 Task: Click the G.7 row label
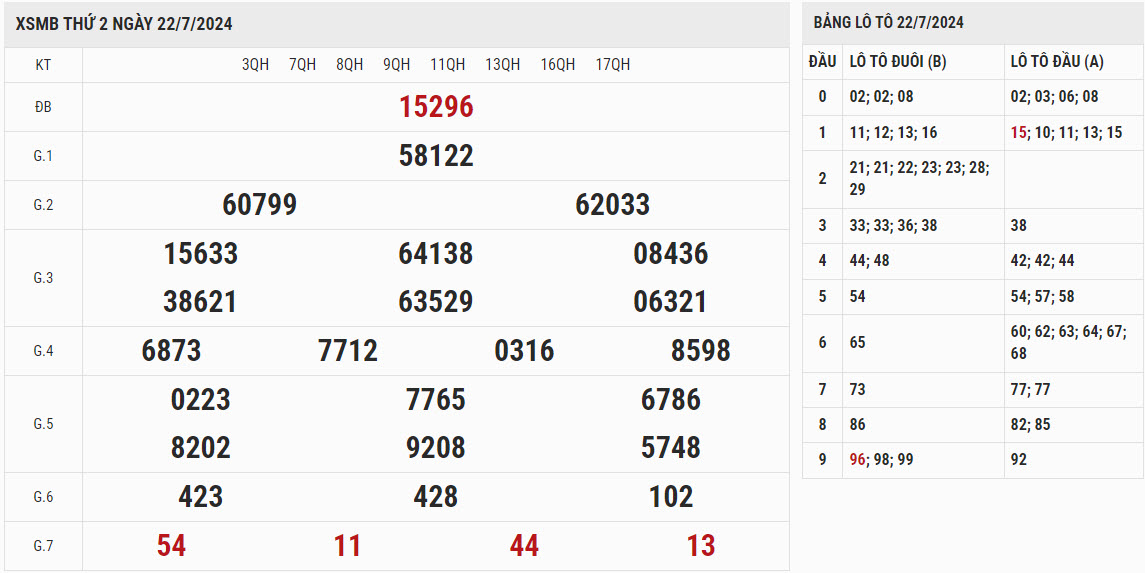tap(43, 546)
